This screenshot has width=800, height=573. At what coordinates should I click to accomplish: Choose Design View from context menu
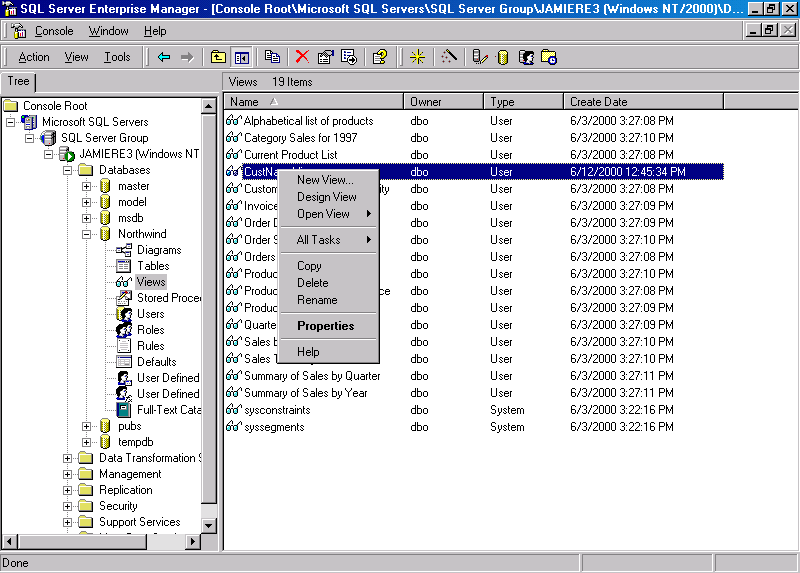[x=327, y=197]
